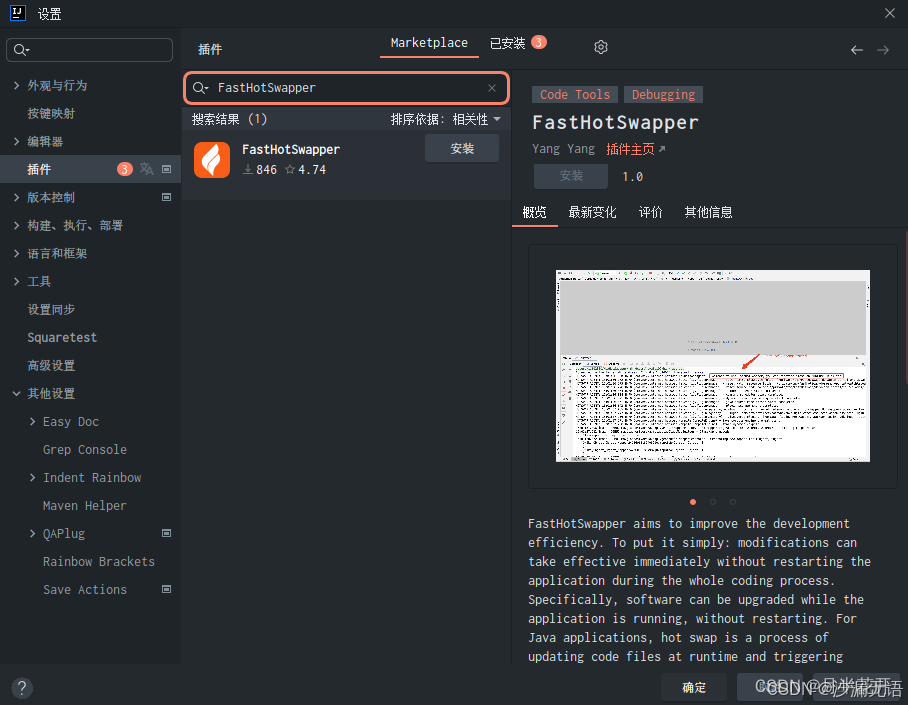Show the third screenshot carousel dot
Image resolution: width=908 pixels, height=705 pixels.
[733, 502]
